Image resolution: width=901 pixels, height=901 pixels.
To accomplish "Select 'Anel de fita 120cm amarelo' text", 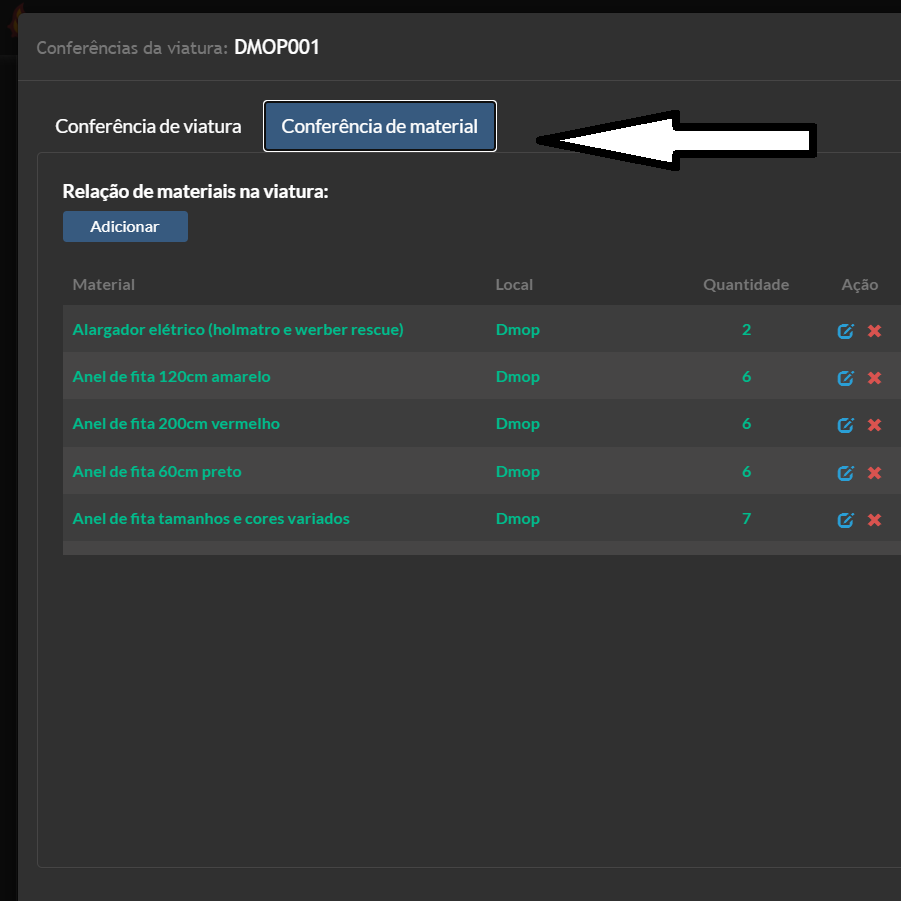I will [171, 376].
